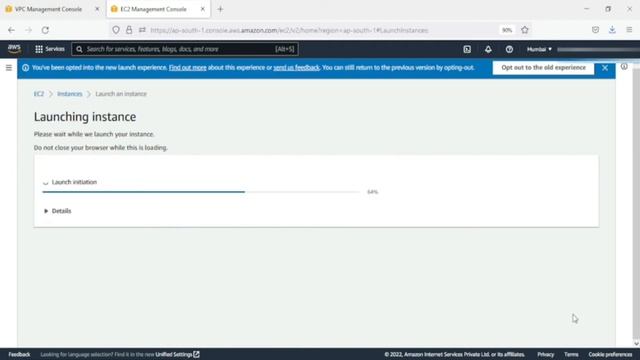The width and height of the screenshot is (640, 360).
Task: Click the padlock site security icon
Action: (129, 30)
